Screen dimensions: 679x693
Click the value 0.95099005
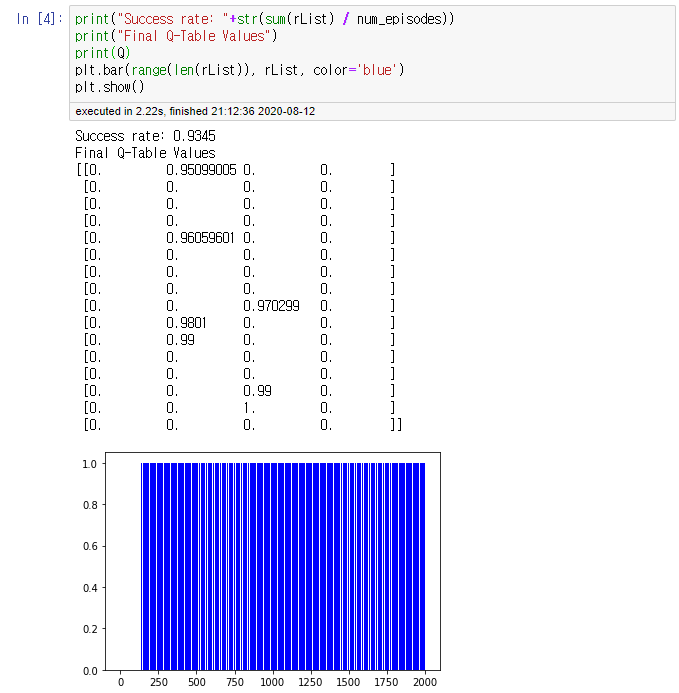pyautogui.click(x=201, y=170)
